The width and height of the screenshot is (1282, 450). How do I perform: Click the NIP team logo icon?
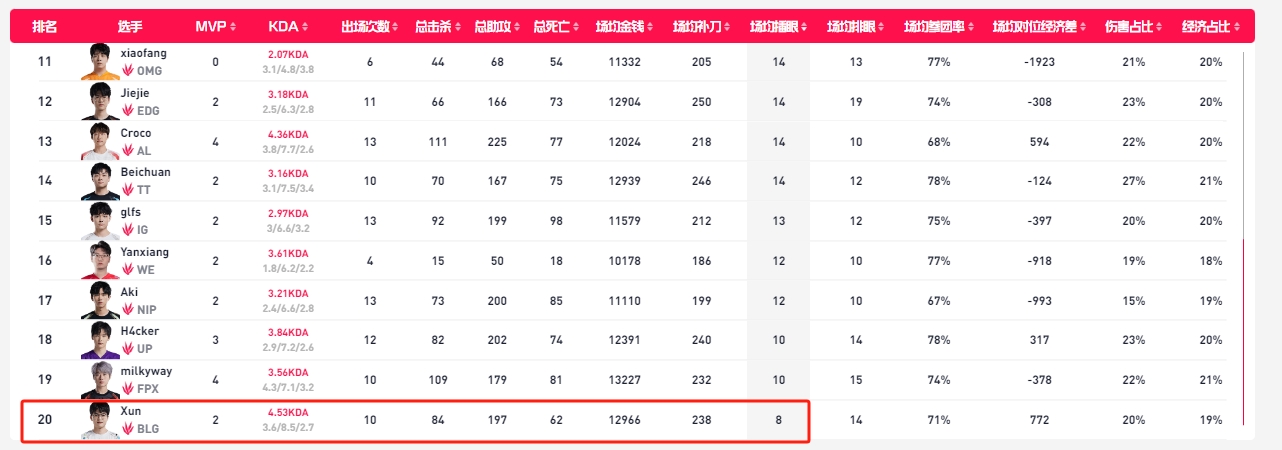click(128, 310)
